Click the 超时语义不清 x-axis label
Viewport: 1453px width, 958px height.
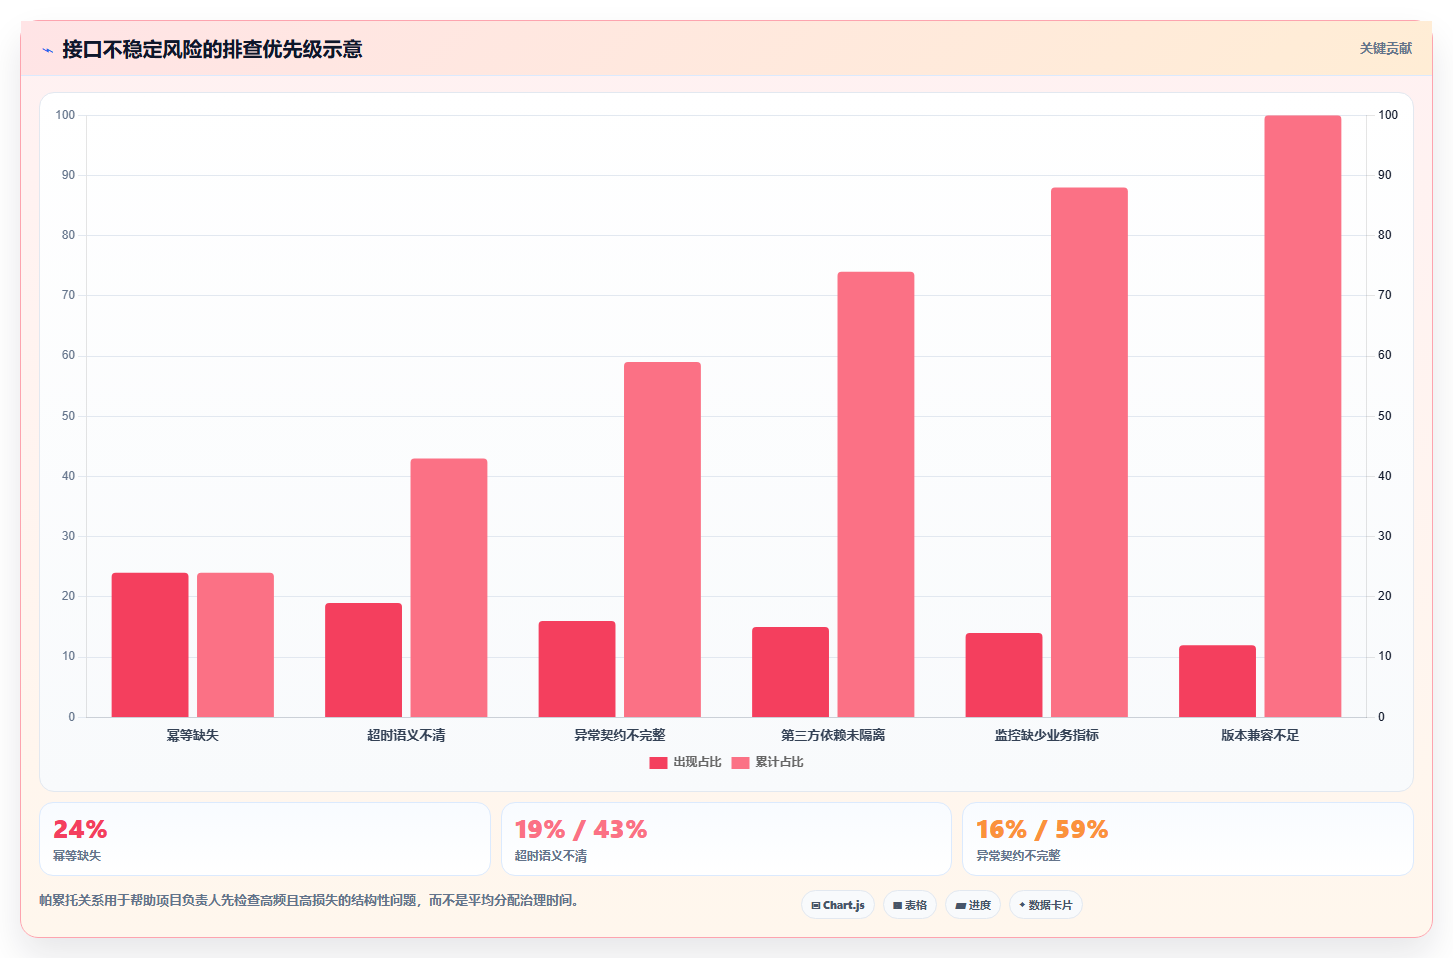click(x=406, y=735)
